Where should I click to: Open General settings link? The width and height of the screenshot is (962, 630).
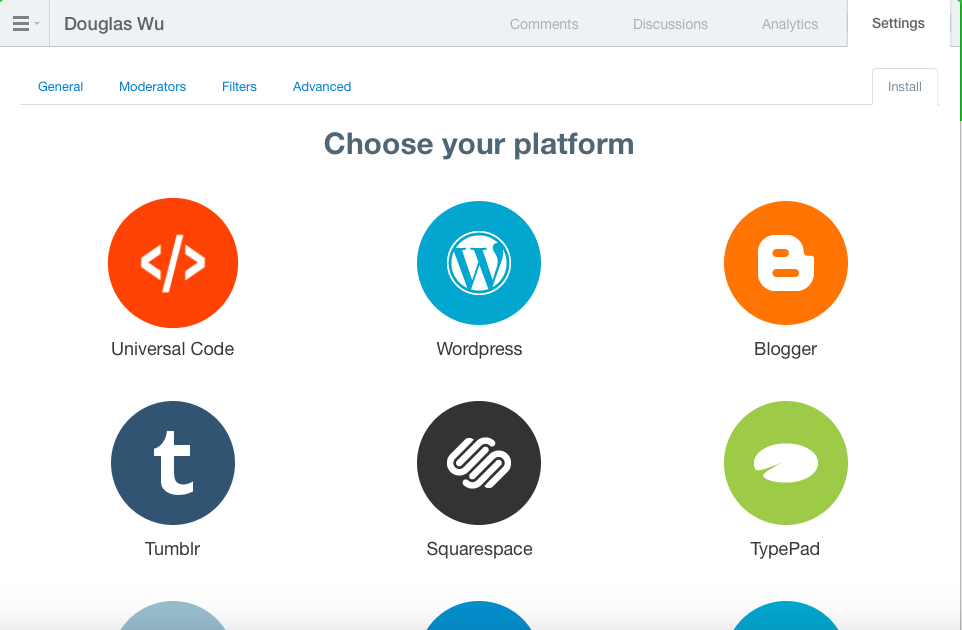pos(60,86)
